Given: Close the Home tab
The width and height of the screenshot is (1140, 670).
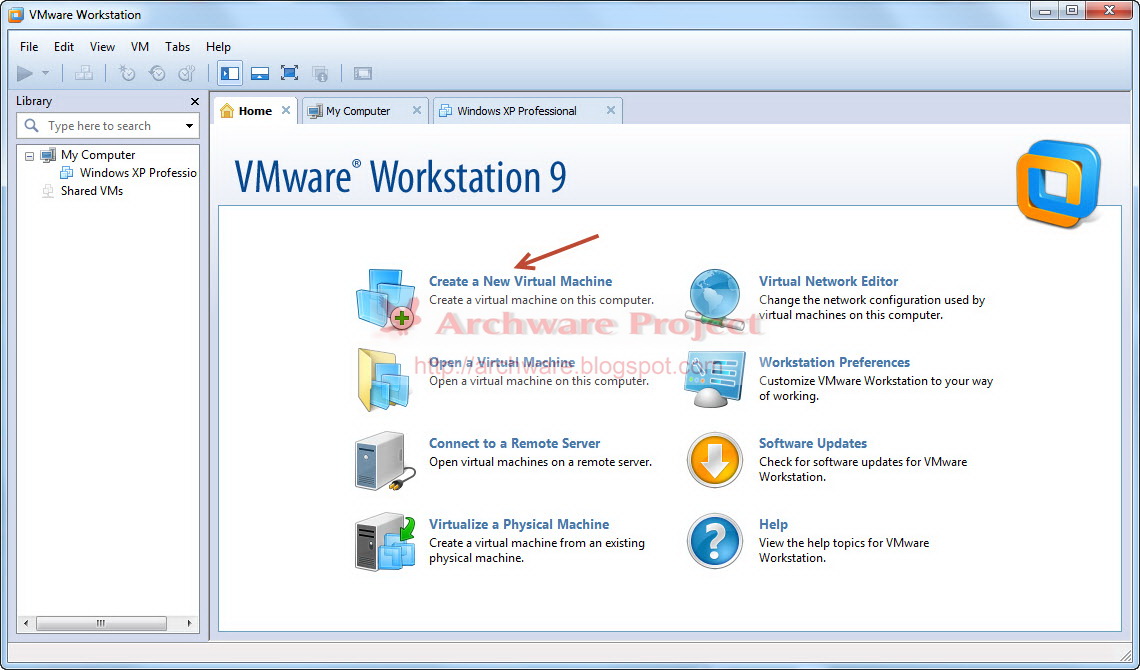Looking at the screenshot, I should point(286,110).
